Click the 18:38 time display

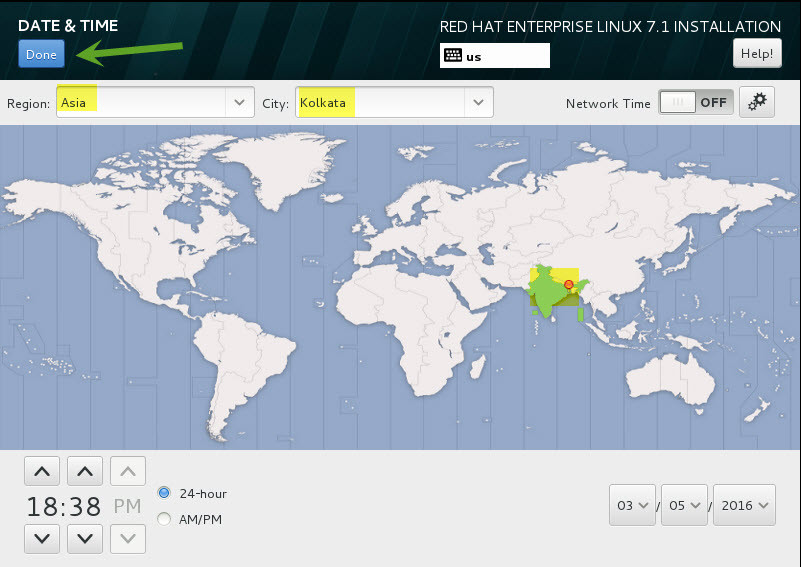(64, 506)
